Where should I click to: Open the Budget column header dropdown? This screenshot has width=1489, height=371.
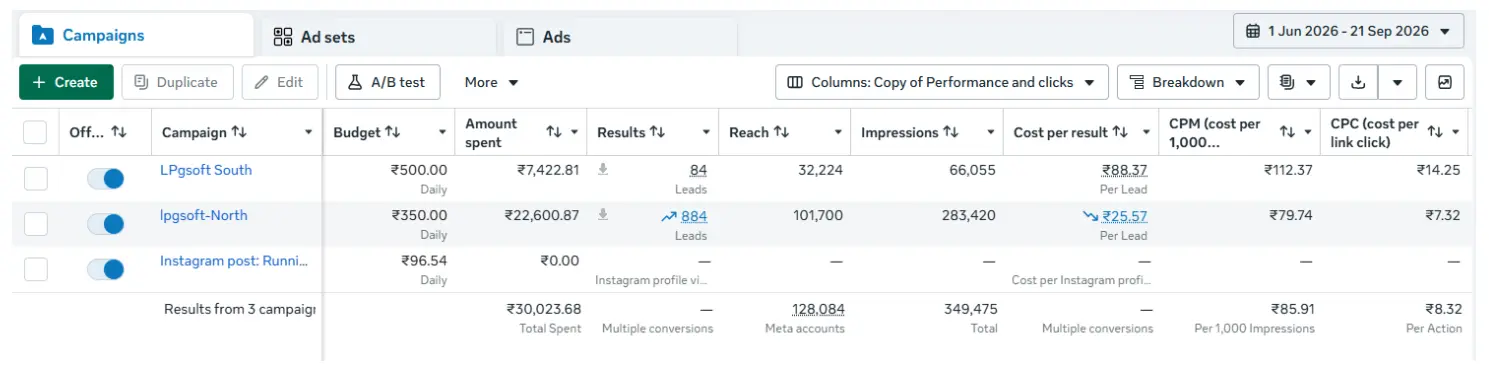pos(442,132)
